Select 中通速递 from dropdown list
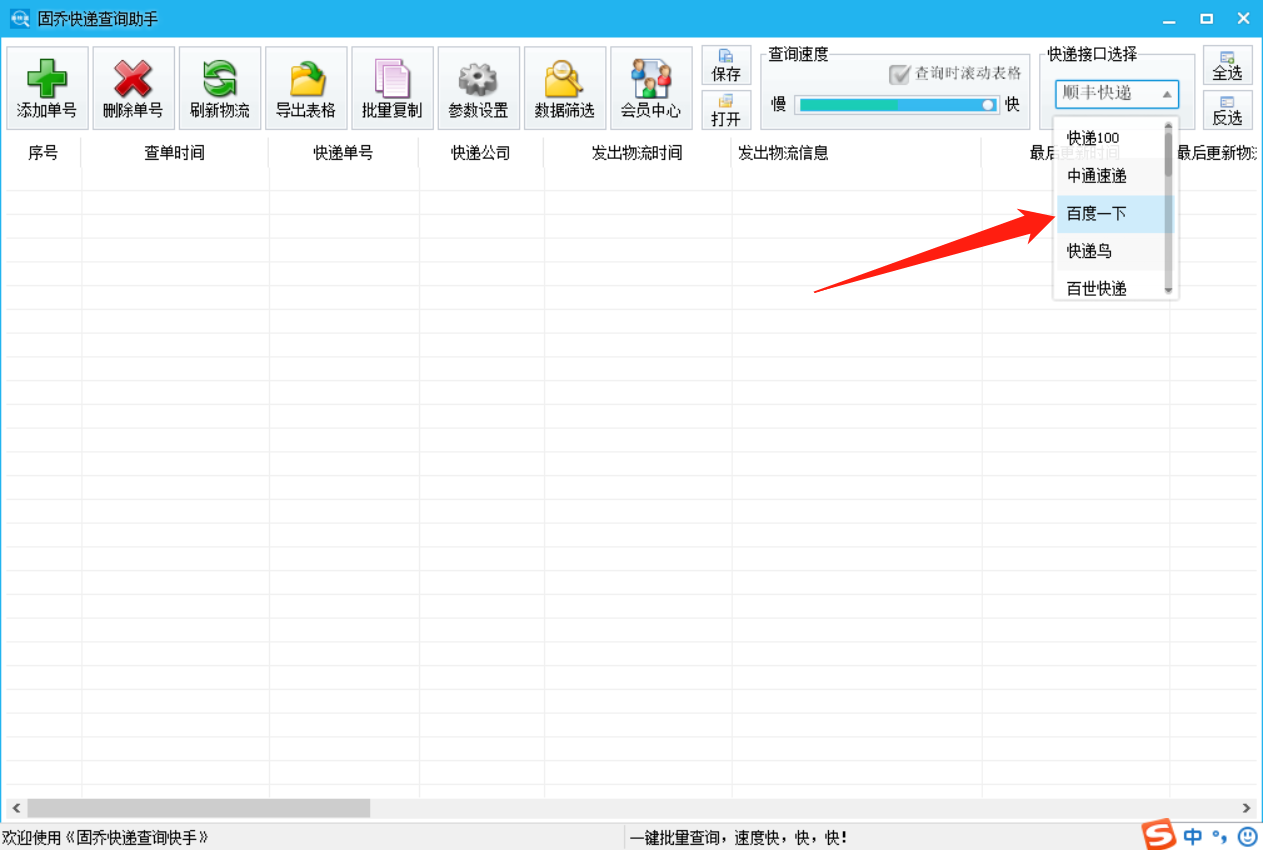 [x=1109, y=176]
